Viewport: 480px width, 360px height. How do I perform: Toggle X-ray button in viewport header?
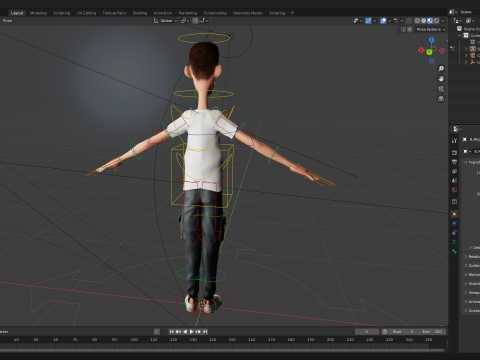tap(409, 21)
